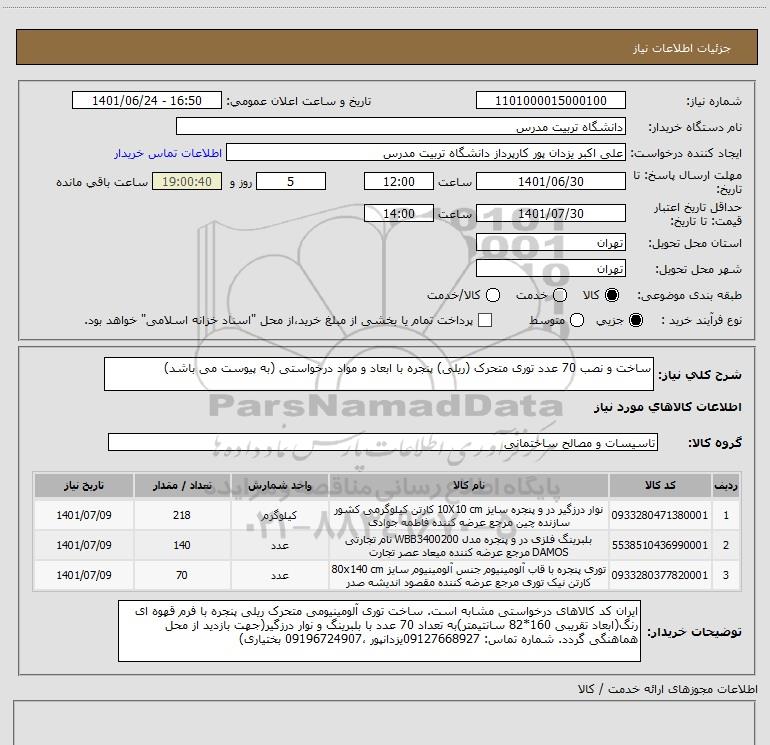Click the request creator name field

tap(425, 153)
